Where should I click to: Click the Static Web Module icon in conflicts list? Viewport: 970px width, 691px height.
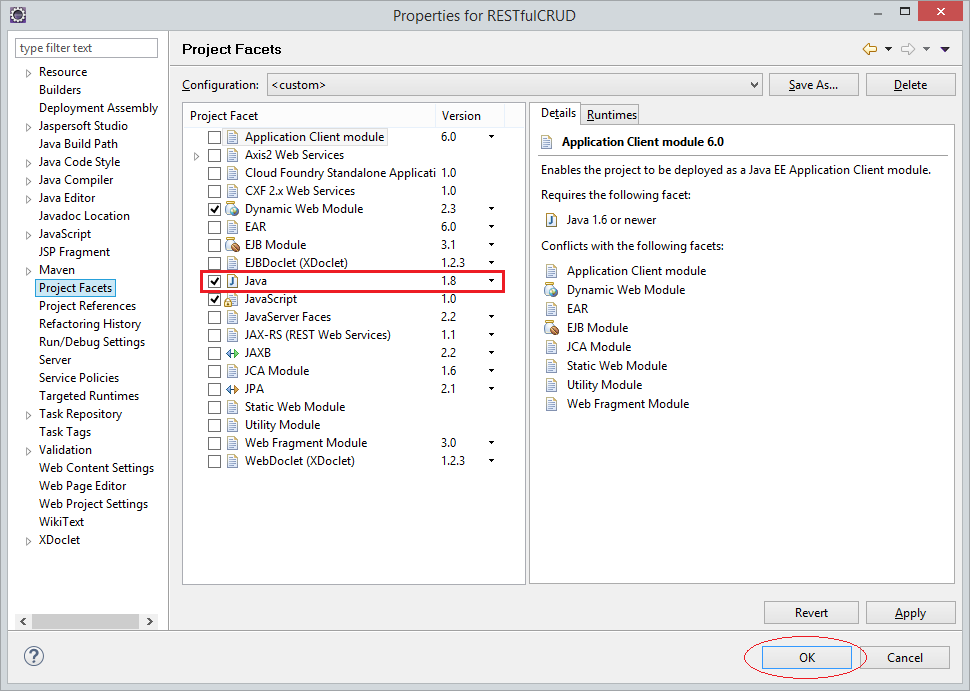pyautogui.click(x=551, y=366)
